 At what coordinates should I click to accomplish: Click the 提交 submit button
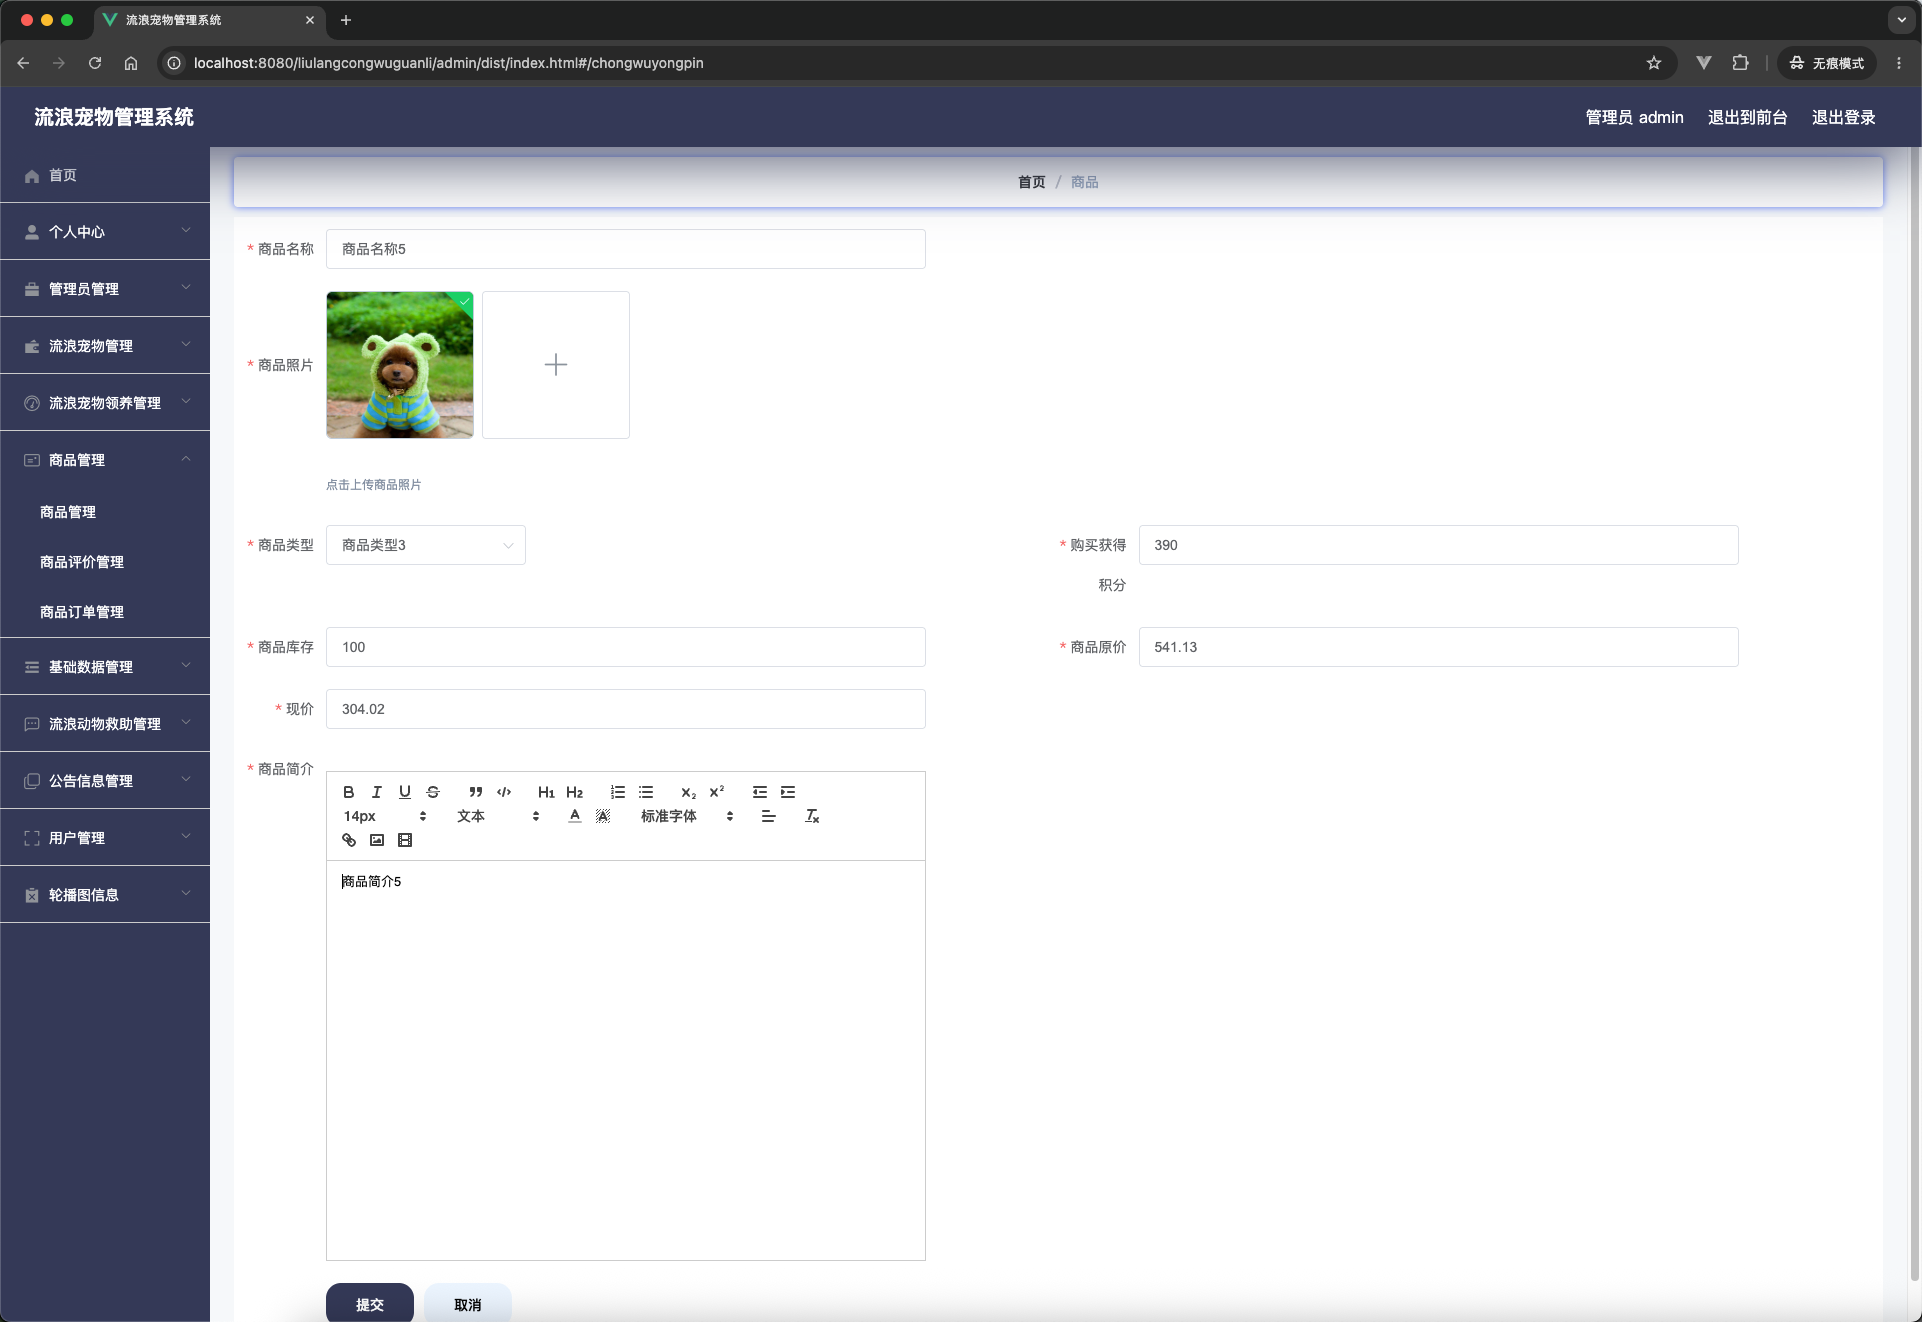click(370, 1303)
